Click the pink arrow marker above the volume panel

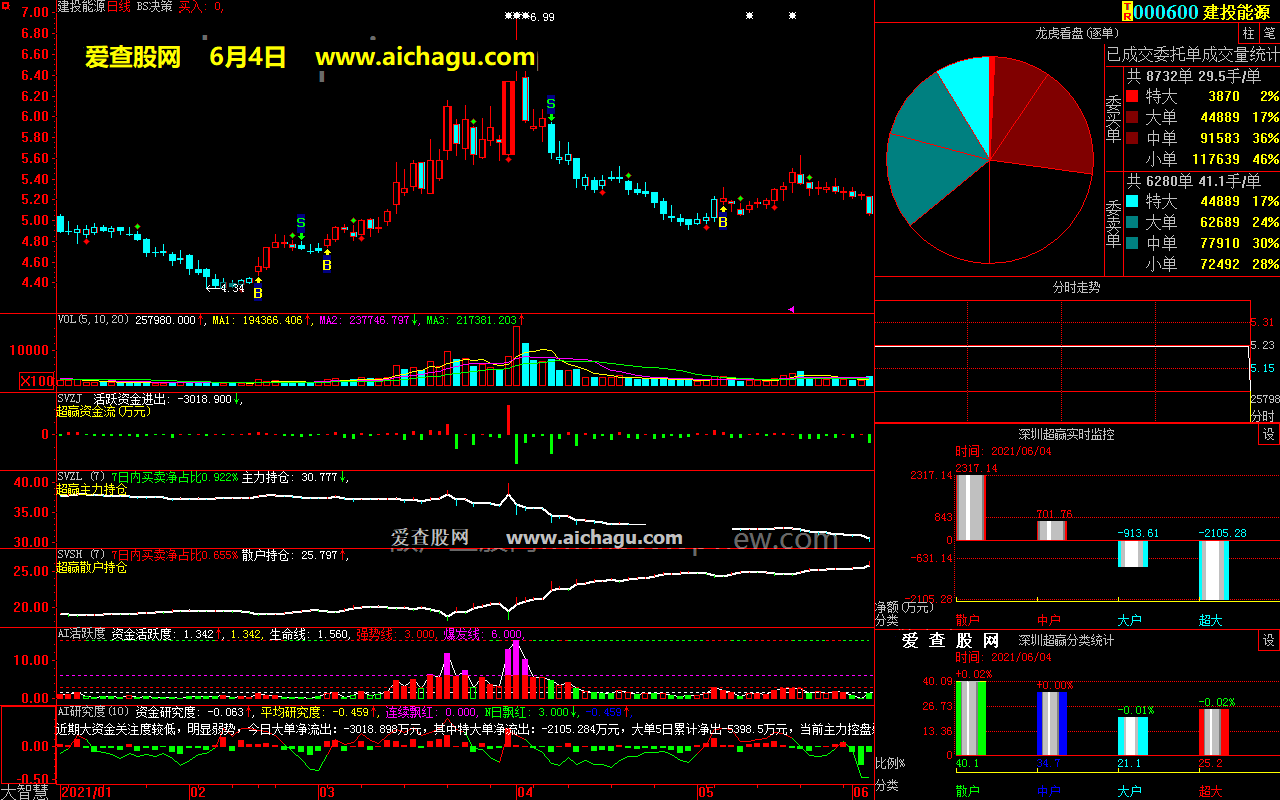(x=792, y=310)
